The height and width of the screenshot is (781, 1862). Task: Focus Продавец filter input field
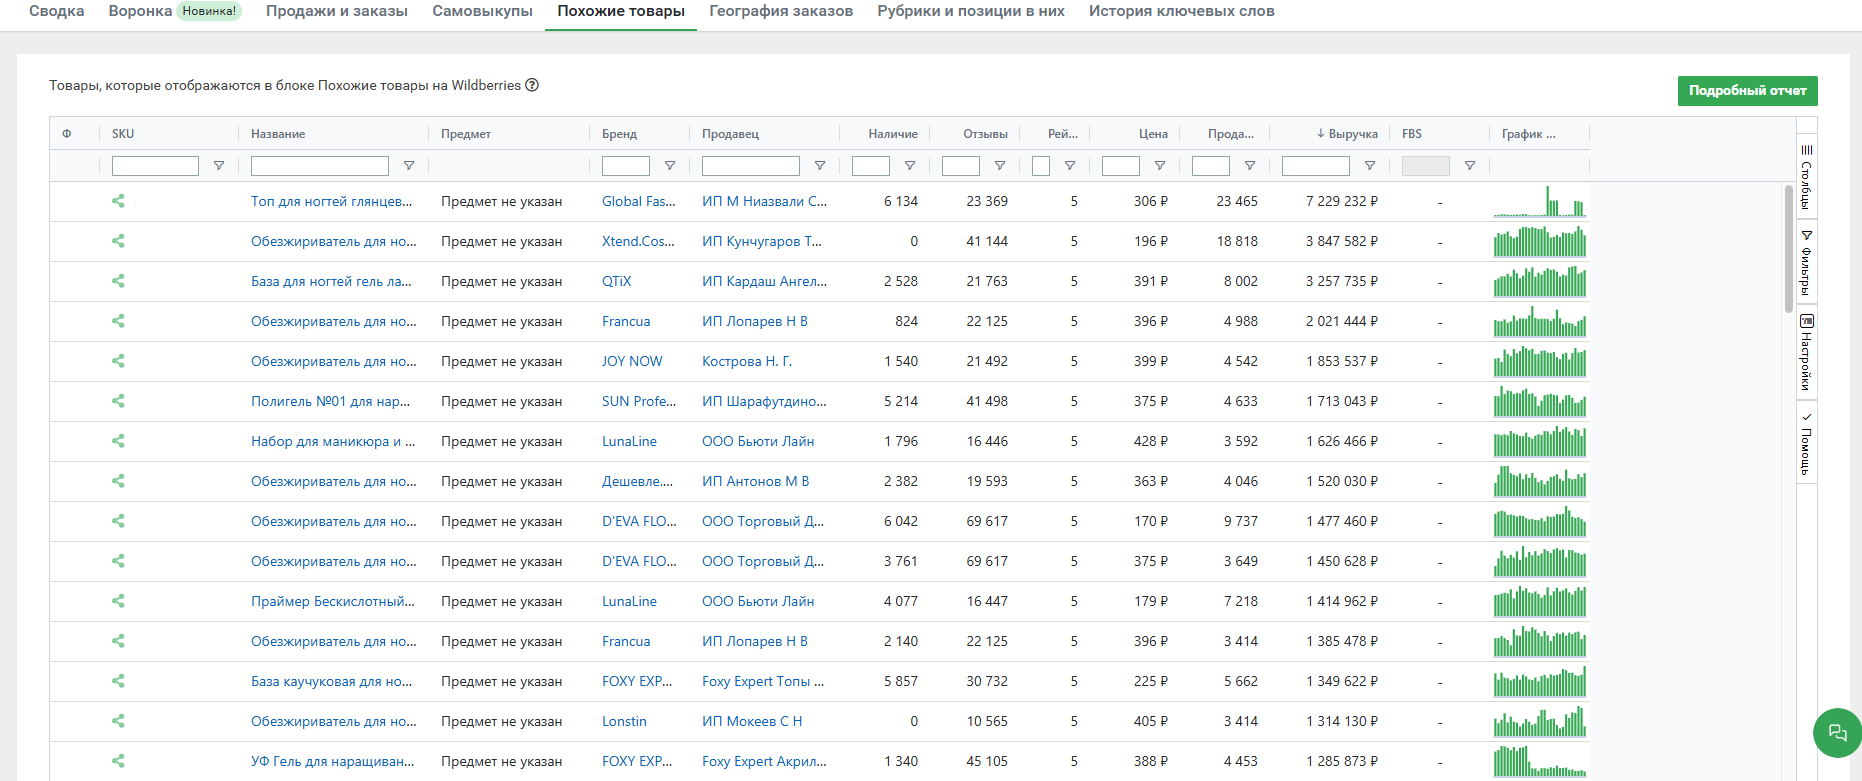751,166
